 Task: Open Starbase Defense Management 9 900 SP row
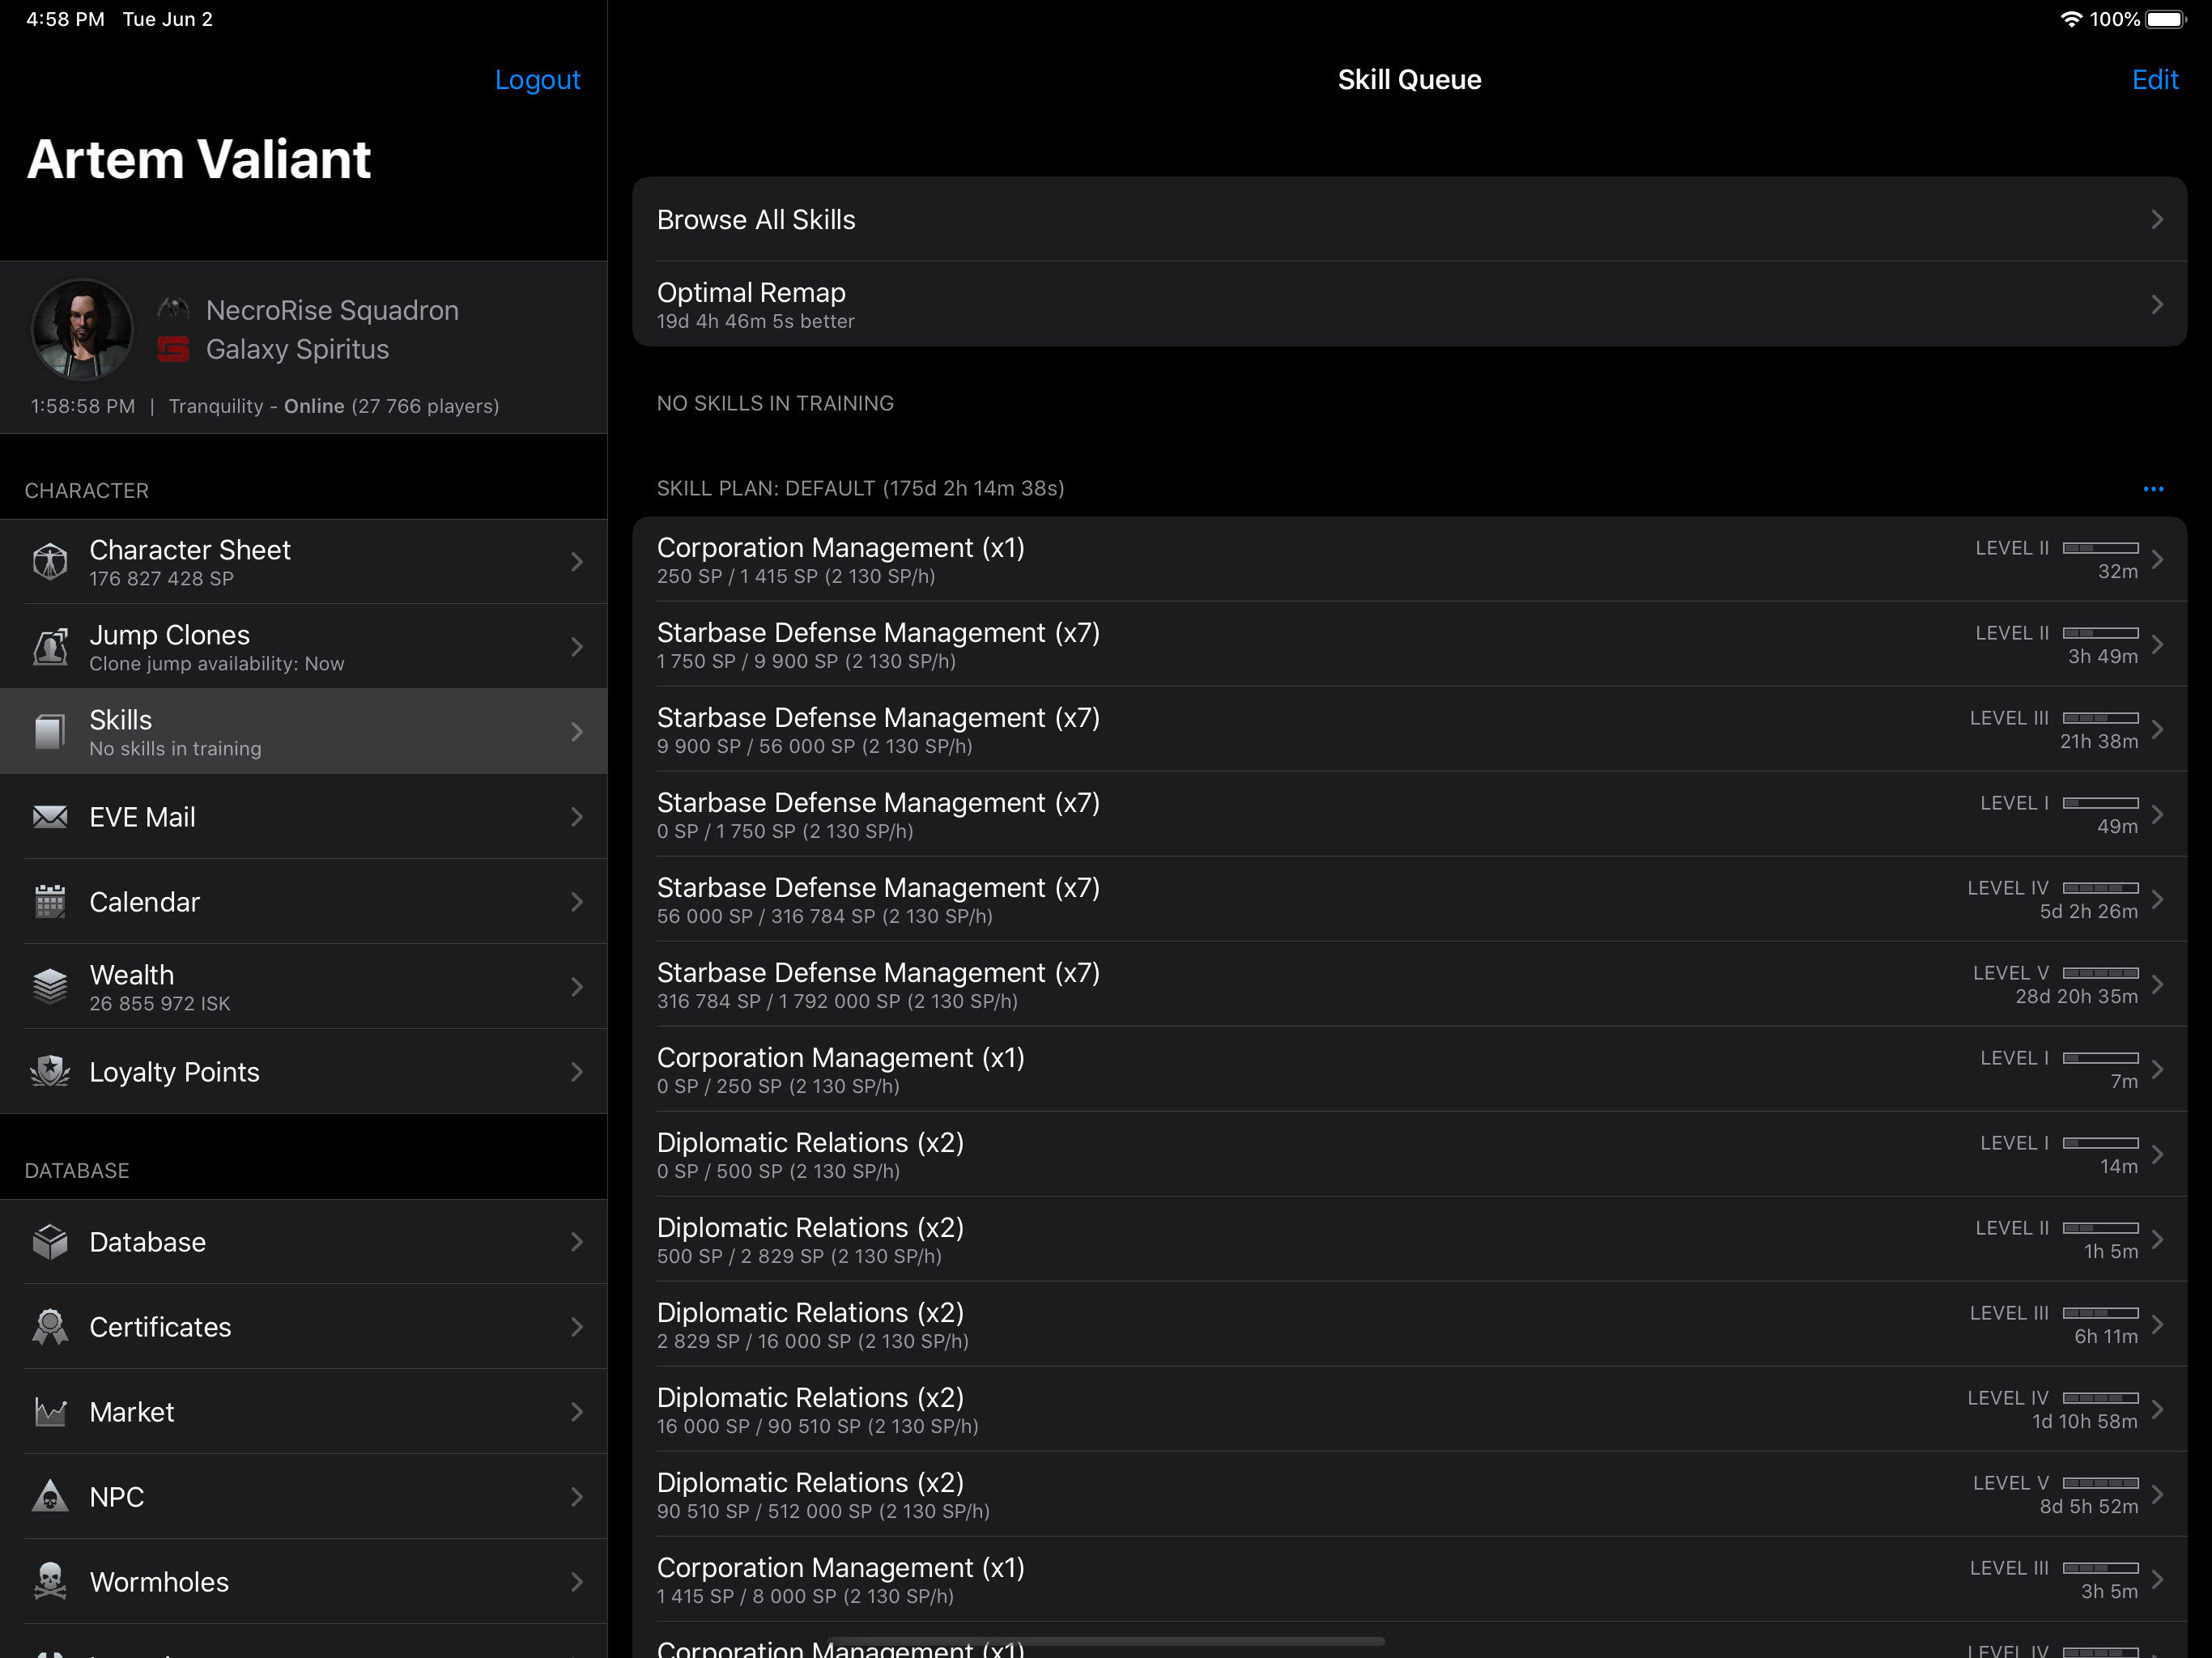[x=1409, y=729]
